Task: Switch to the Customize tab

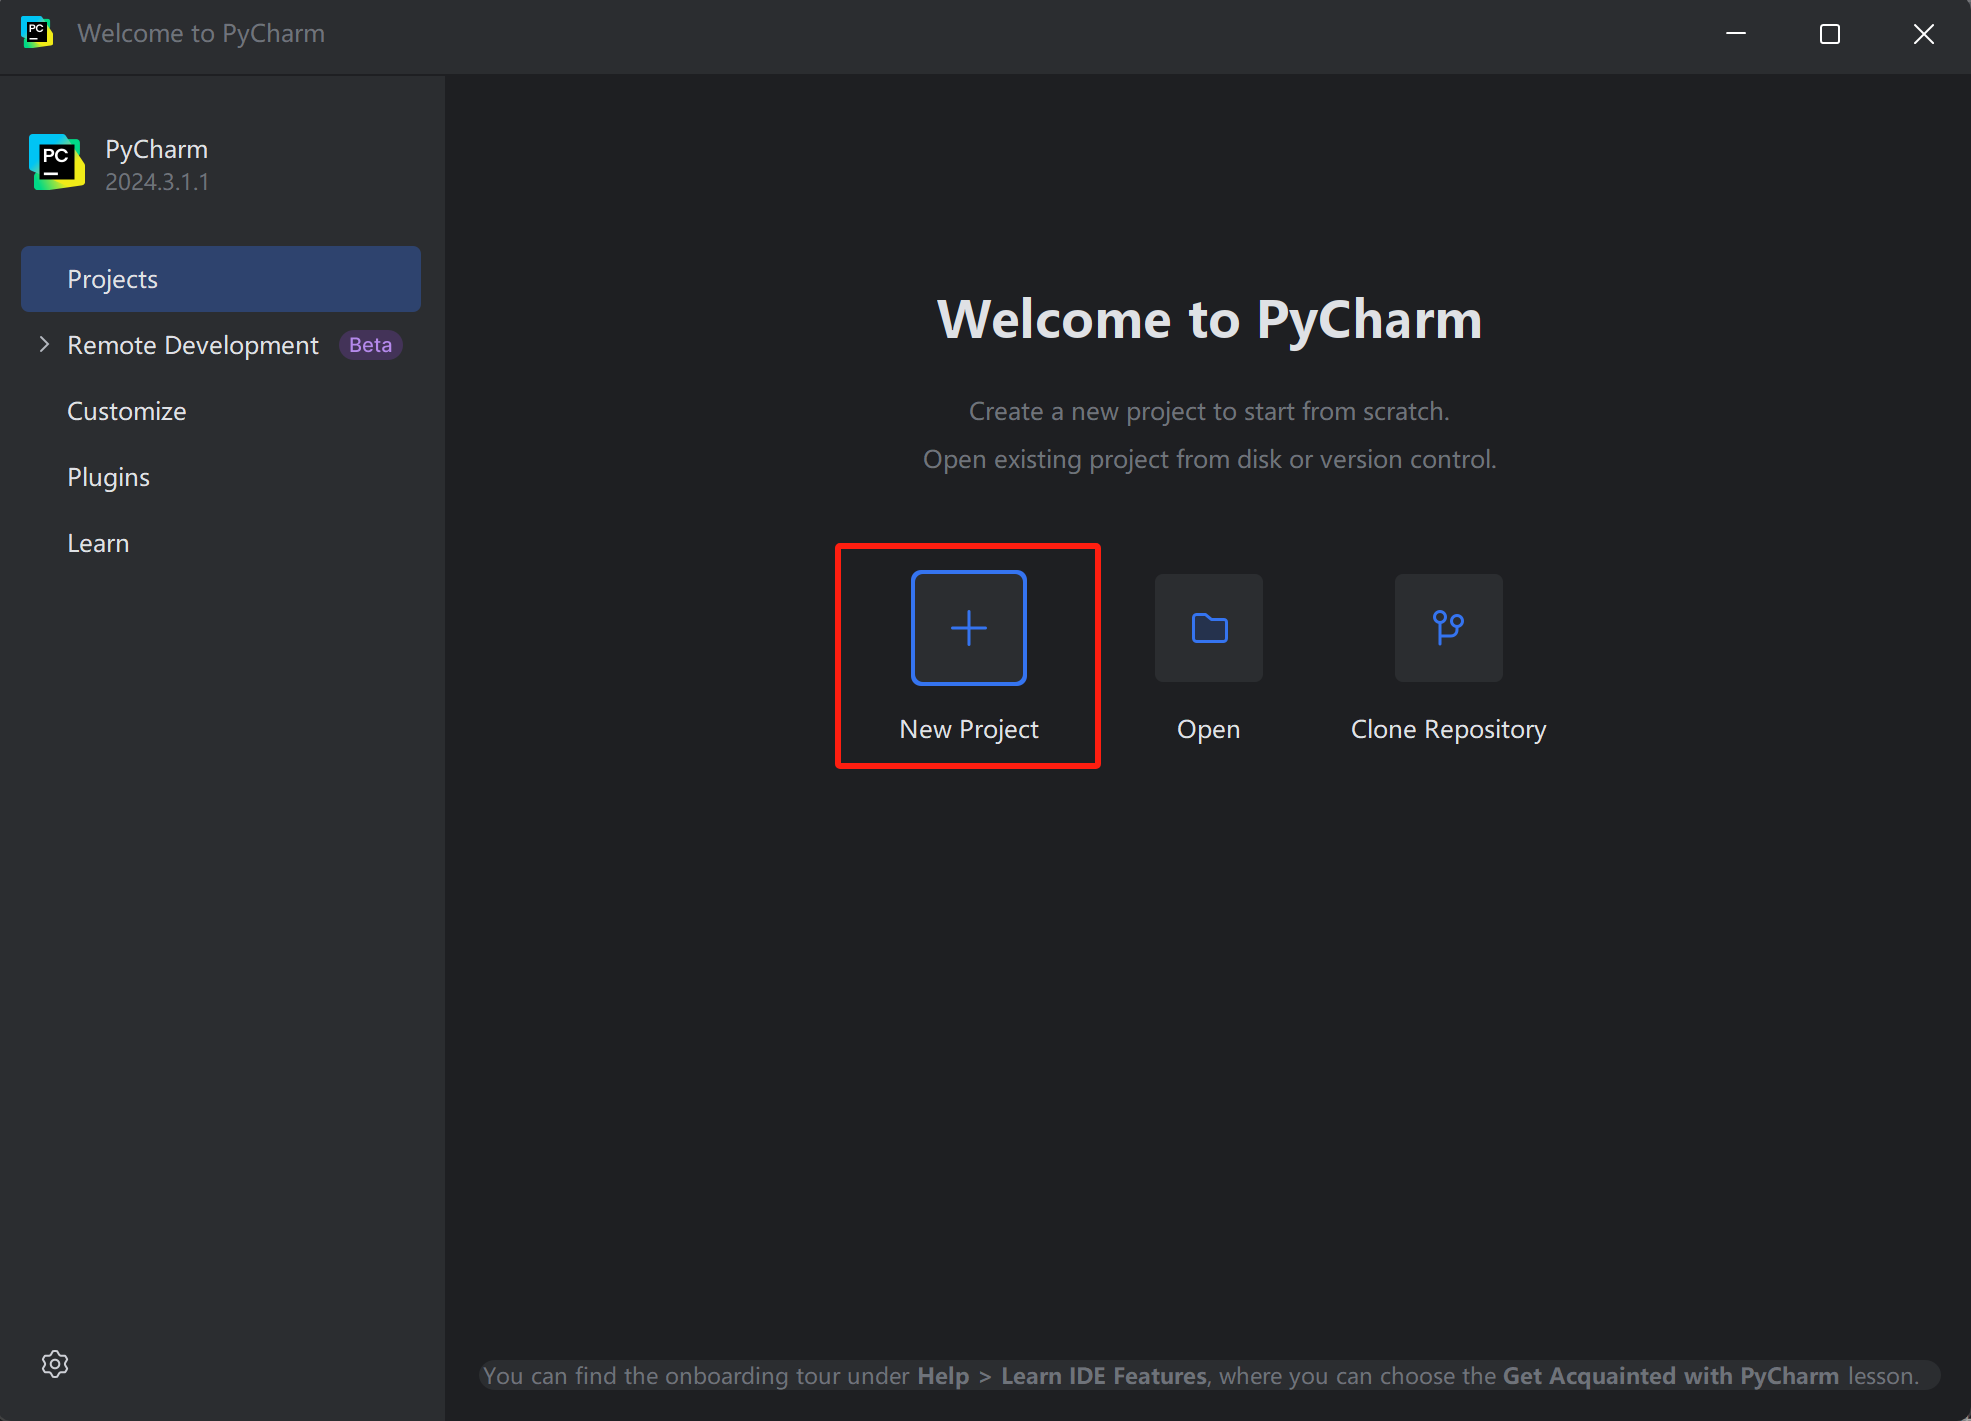Action: tap(127, 411)
